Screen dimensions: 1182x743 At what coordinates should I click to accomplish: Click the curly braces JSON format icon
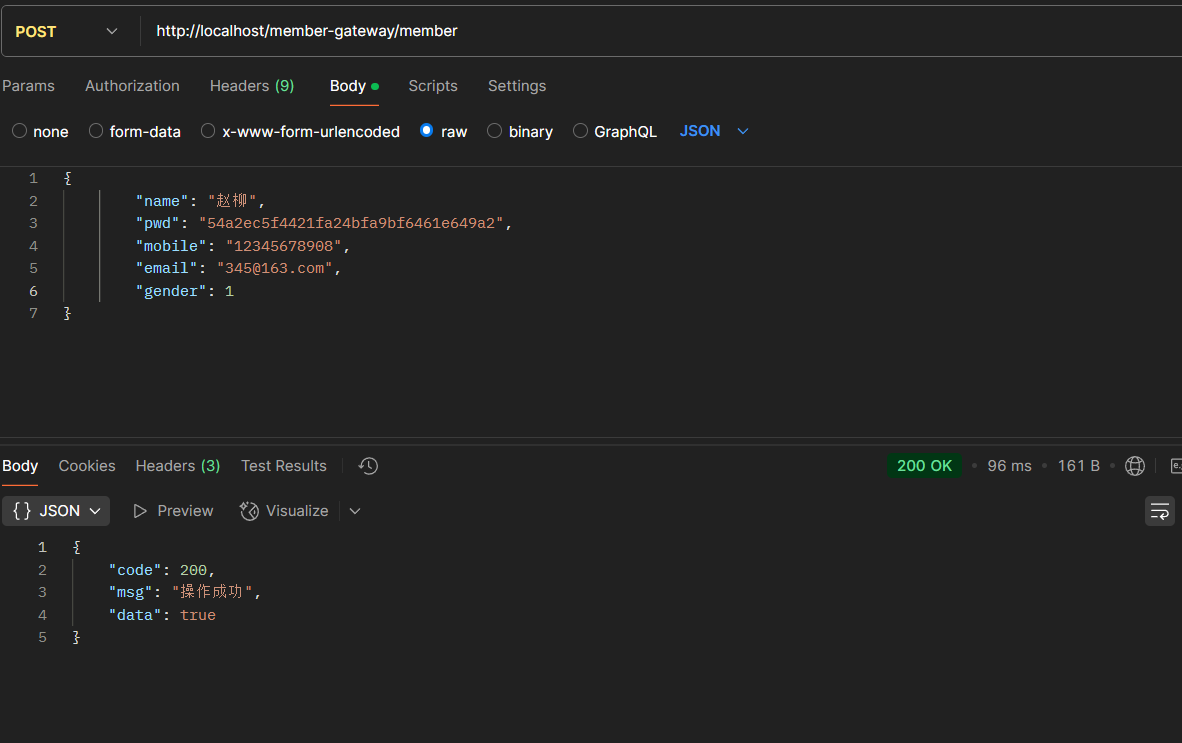pos(22,511)
